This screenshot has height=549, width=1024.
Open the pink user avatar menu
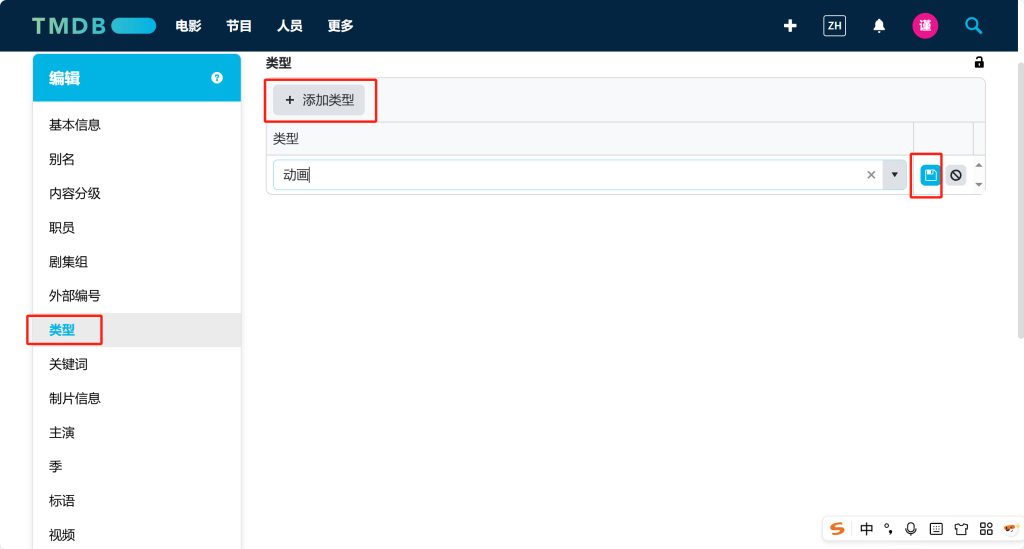[x=925, y=26]
